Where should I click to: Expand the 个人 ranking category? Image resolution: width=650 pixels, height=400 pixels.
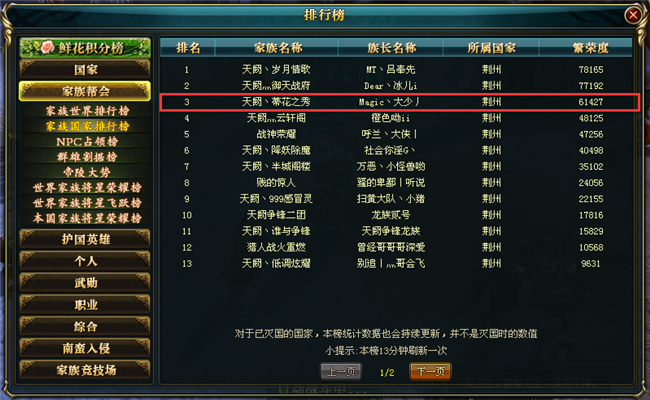tap(85, 261)
